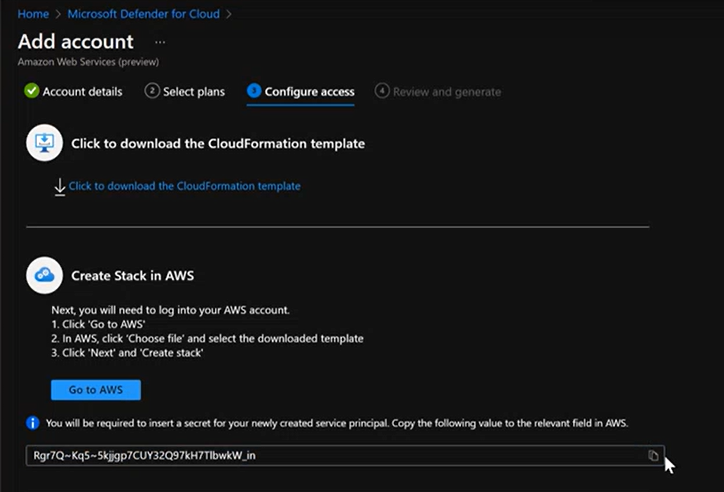Click into the secret value field
The height and width of the screenshot is (492, 724).
345,456
